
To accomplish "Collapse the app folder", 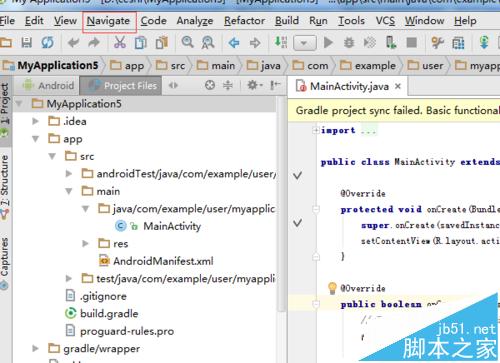I will coord(36,139).
